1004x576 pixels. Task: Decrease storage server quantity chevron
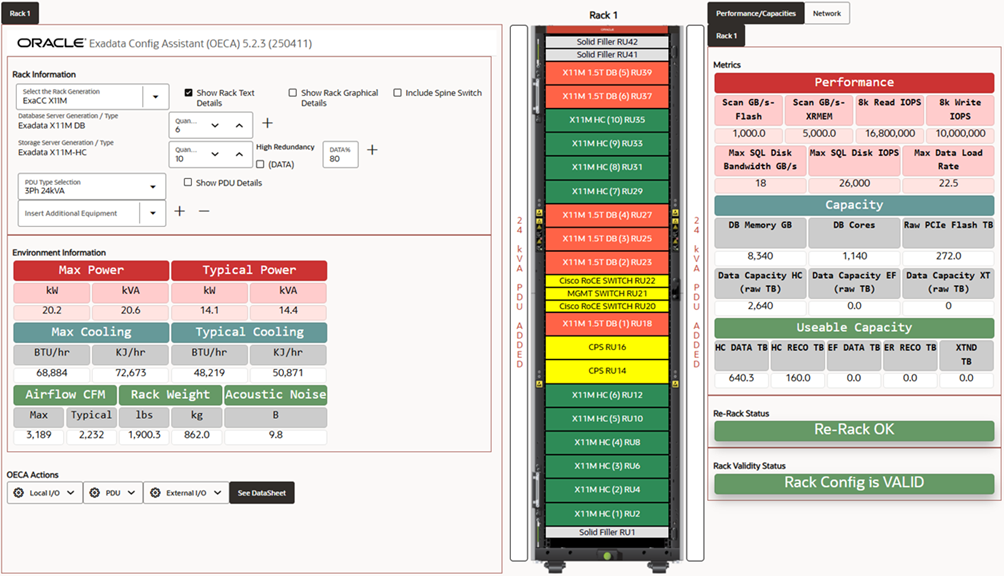[215, 154]
